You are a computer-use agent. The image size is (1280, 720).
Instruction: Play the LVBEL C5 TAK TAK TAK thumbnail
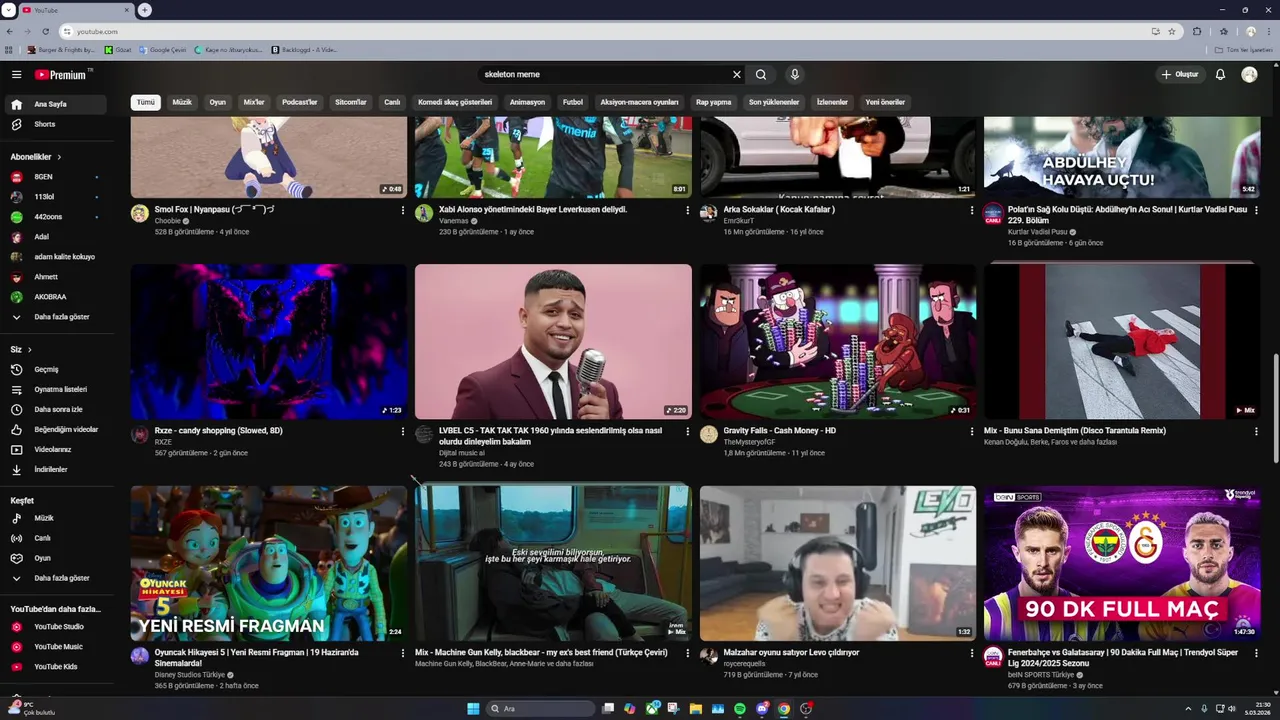point(553,341)
